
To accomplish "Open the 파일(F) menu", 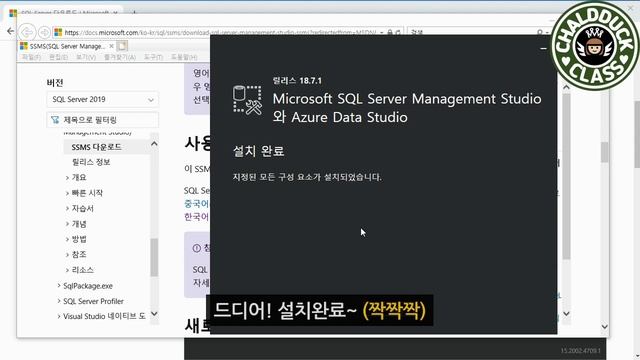I will click(31, 57).
